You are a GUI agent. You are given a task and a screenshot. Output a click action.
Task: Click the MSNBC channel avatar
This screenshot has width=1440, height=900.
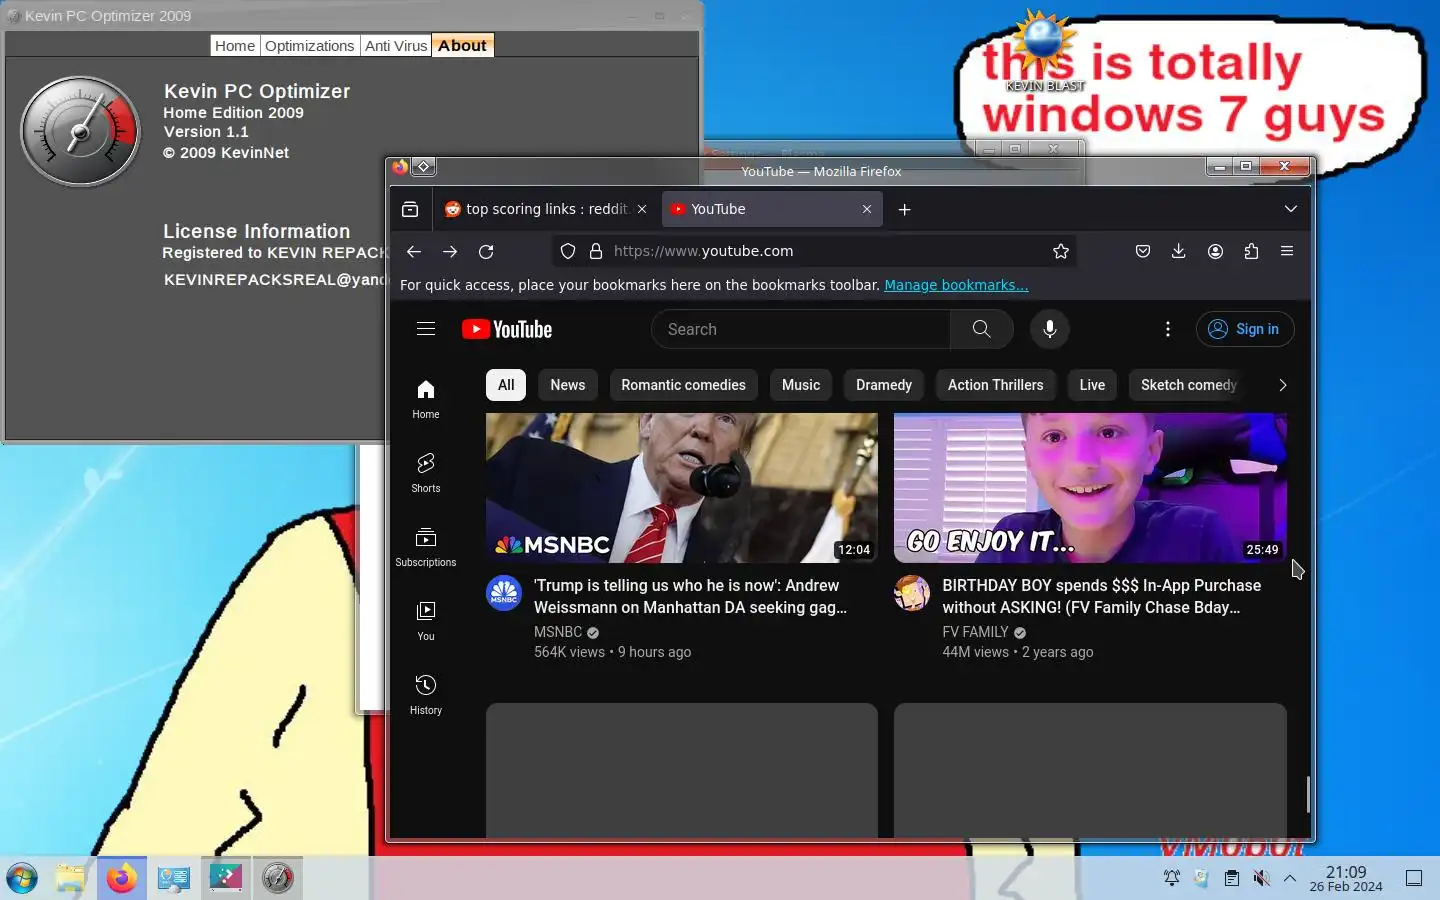pyautogui.click(x=504, y=593)
